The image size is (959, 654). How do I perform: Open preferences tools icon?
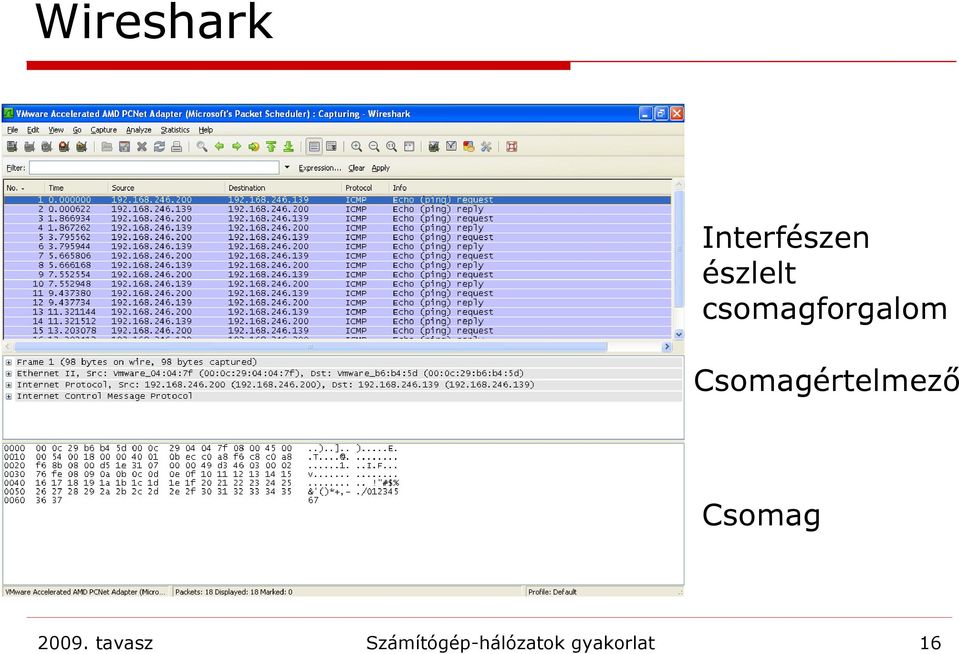[x=486, y=146]
